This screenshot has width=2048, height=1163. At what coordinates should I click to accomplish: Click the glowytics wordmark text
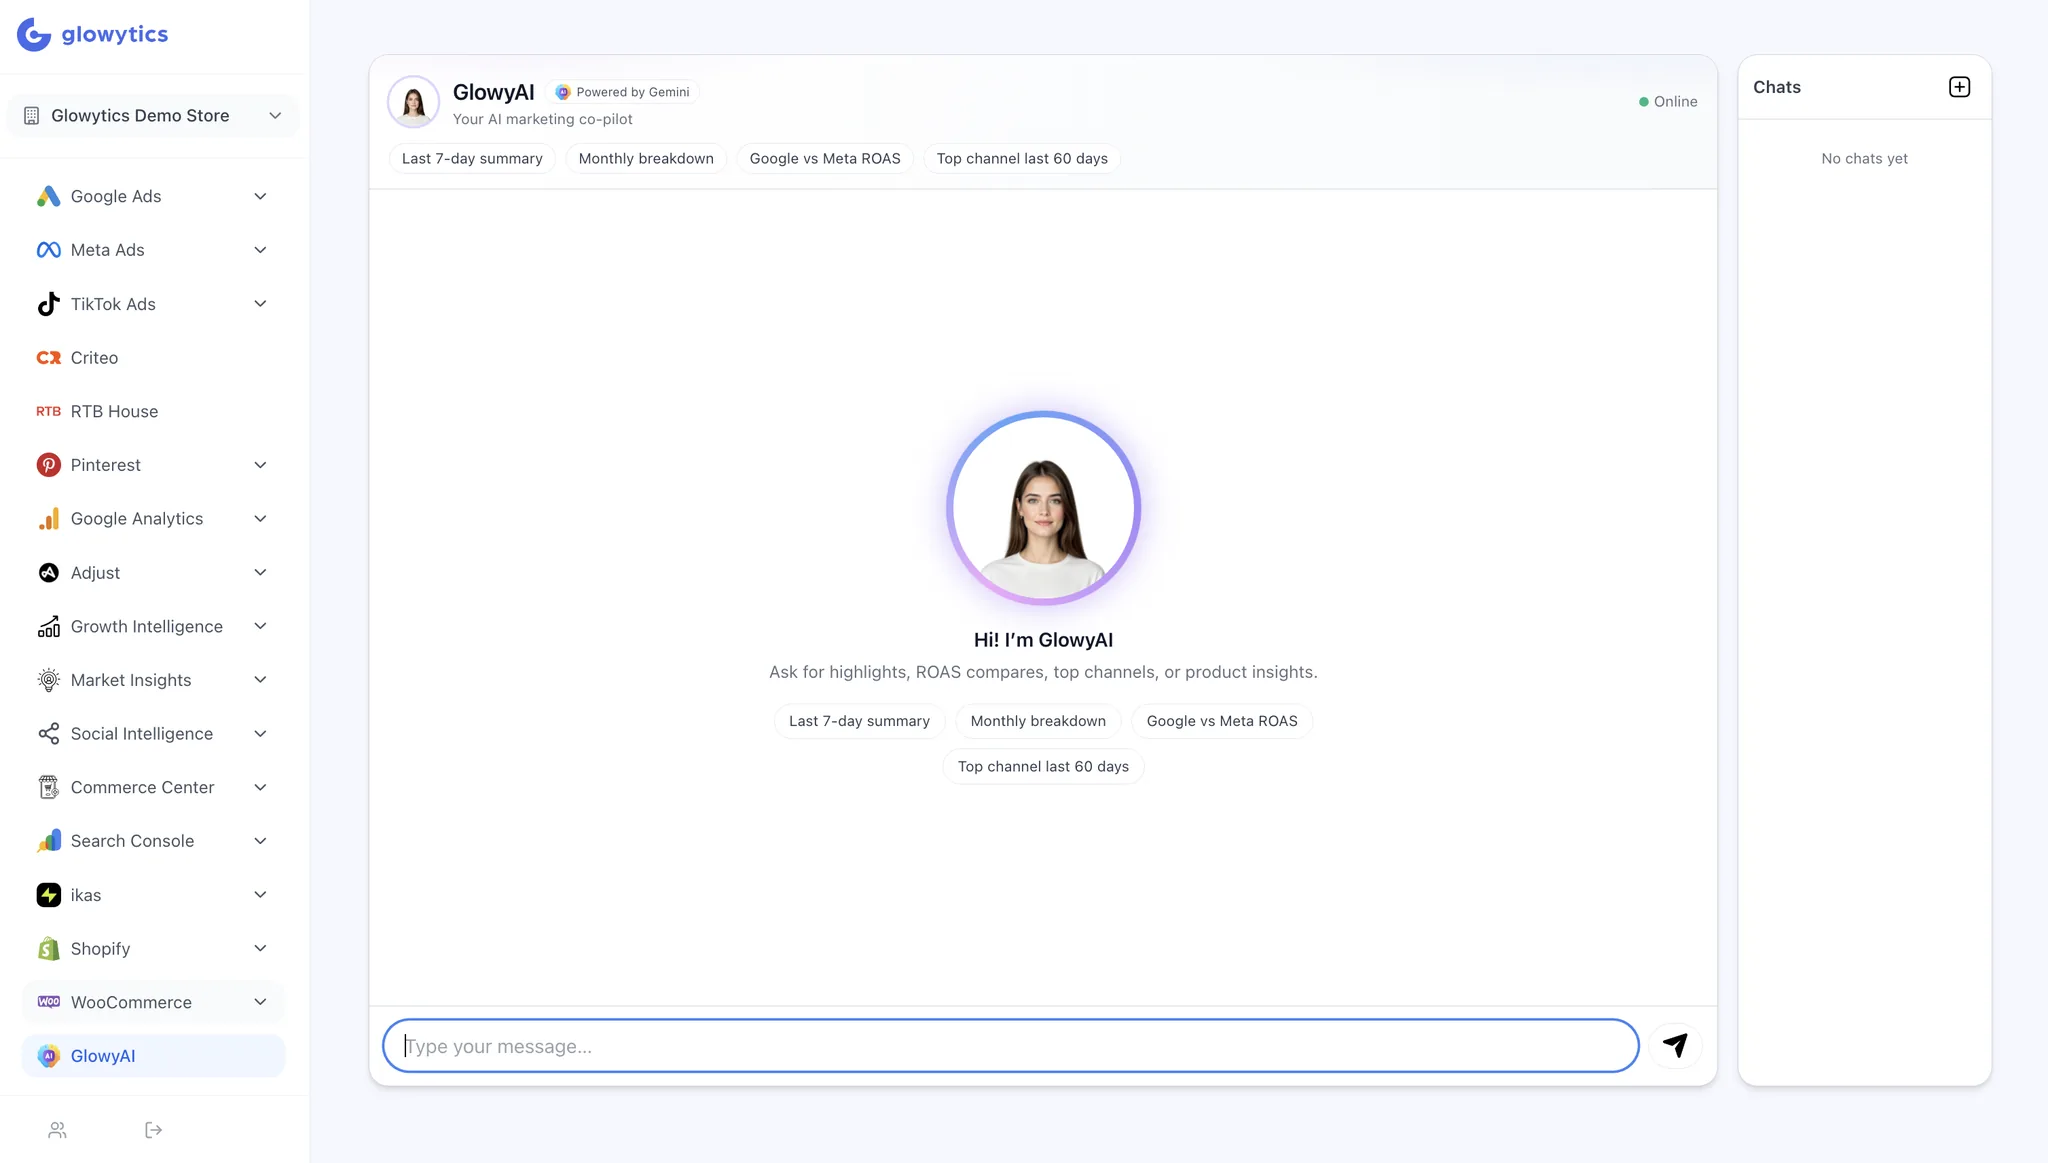[x=115, y=34]
